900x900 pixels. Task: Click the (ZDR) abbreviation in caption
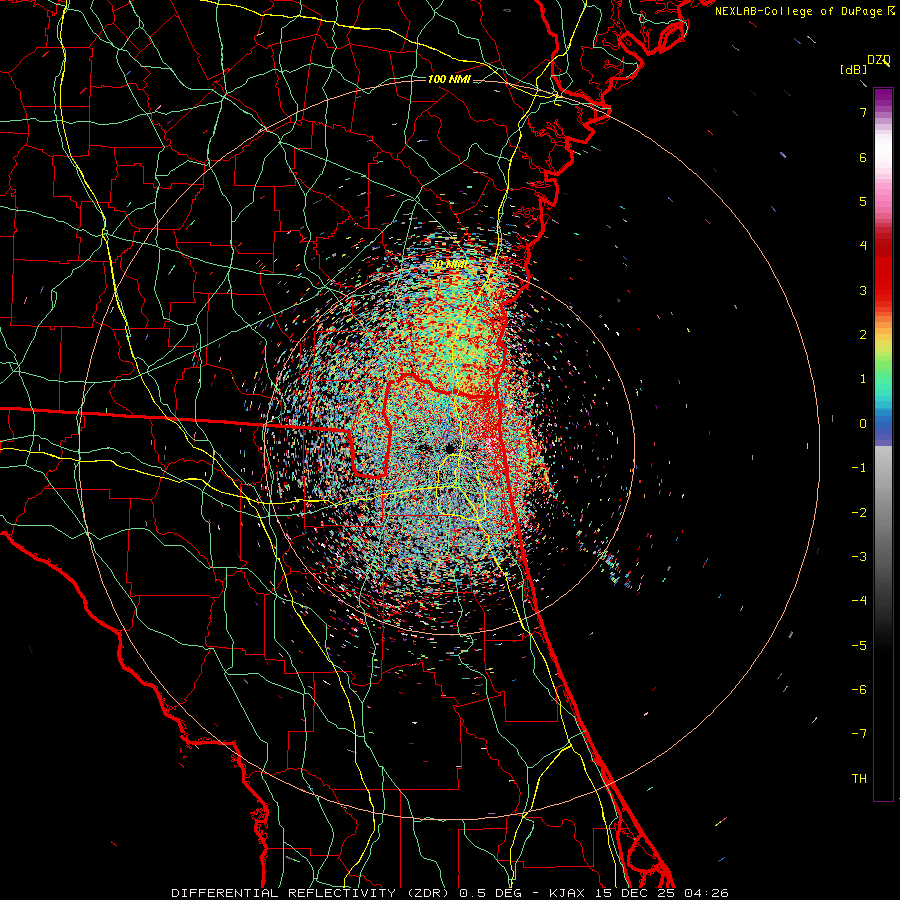coord(427,893)
